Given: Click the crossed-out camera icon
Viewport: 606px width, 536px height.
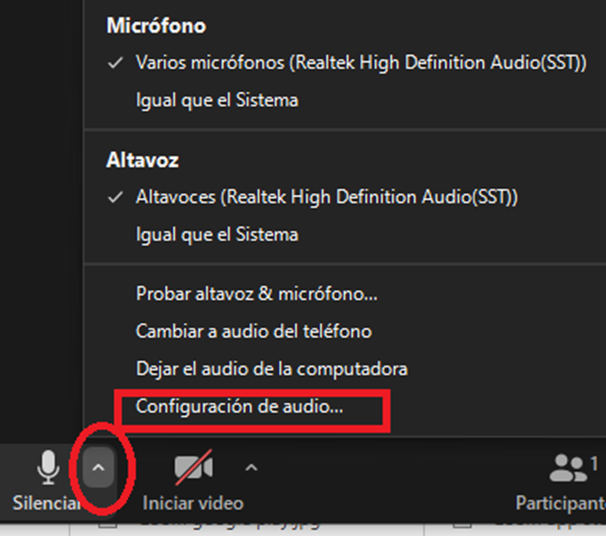Looking at the screenshot, I should [193, 467].
